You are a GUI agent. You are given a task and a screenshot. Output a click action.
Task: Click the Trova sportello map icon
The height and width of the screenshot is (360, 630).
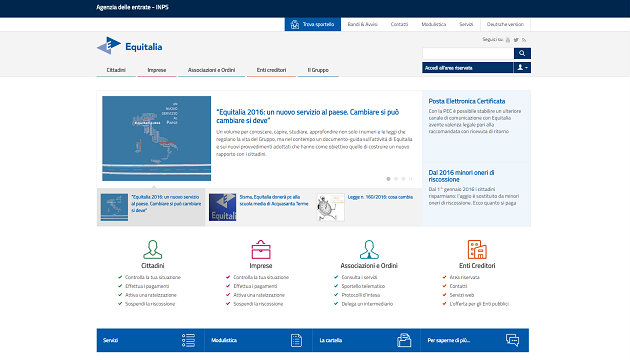click(295, 25)
